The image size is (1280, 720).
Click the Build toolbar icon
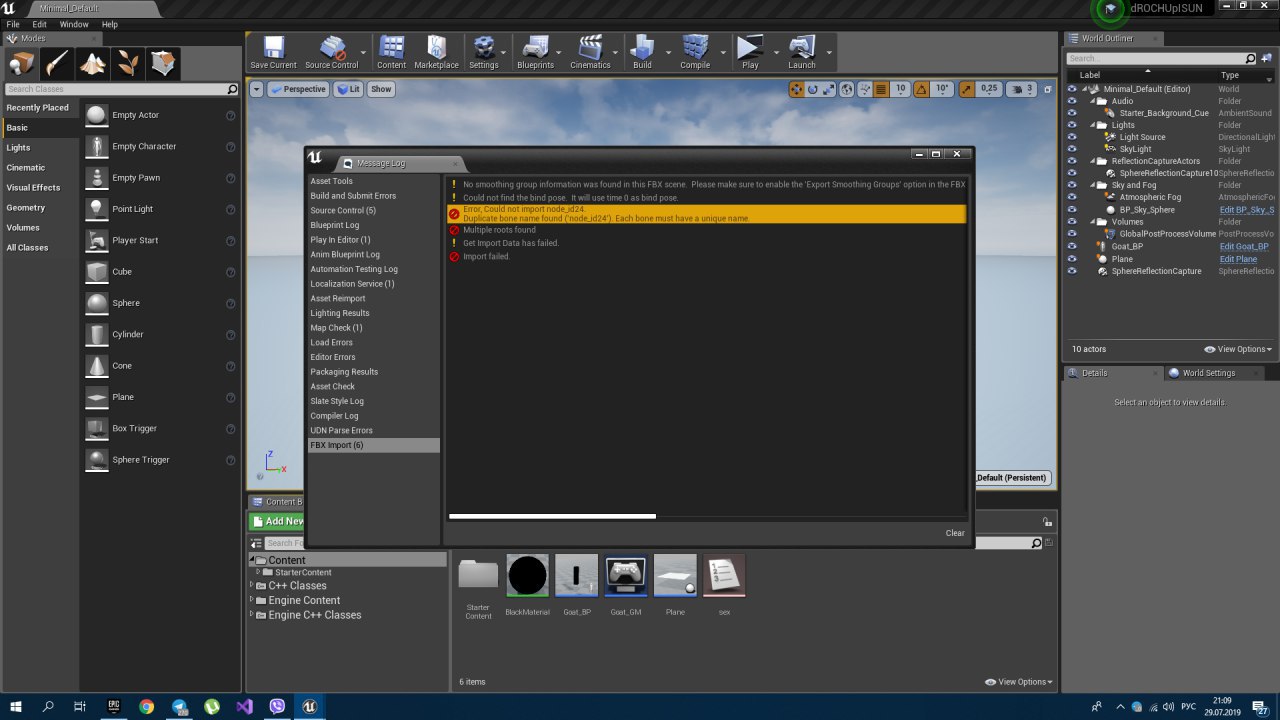pyautogui.click(x=642, y=51)
